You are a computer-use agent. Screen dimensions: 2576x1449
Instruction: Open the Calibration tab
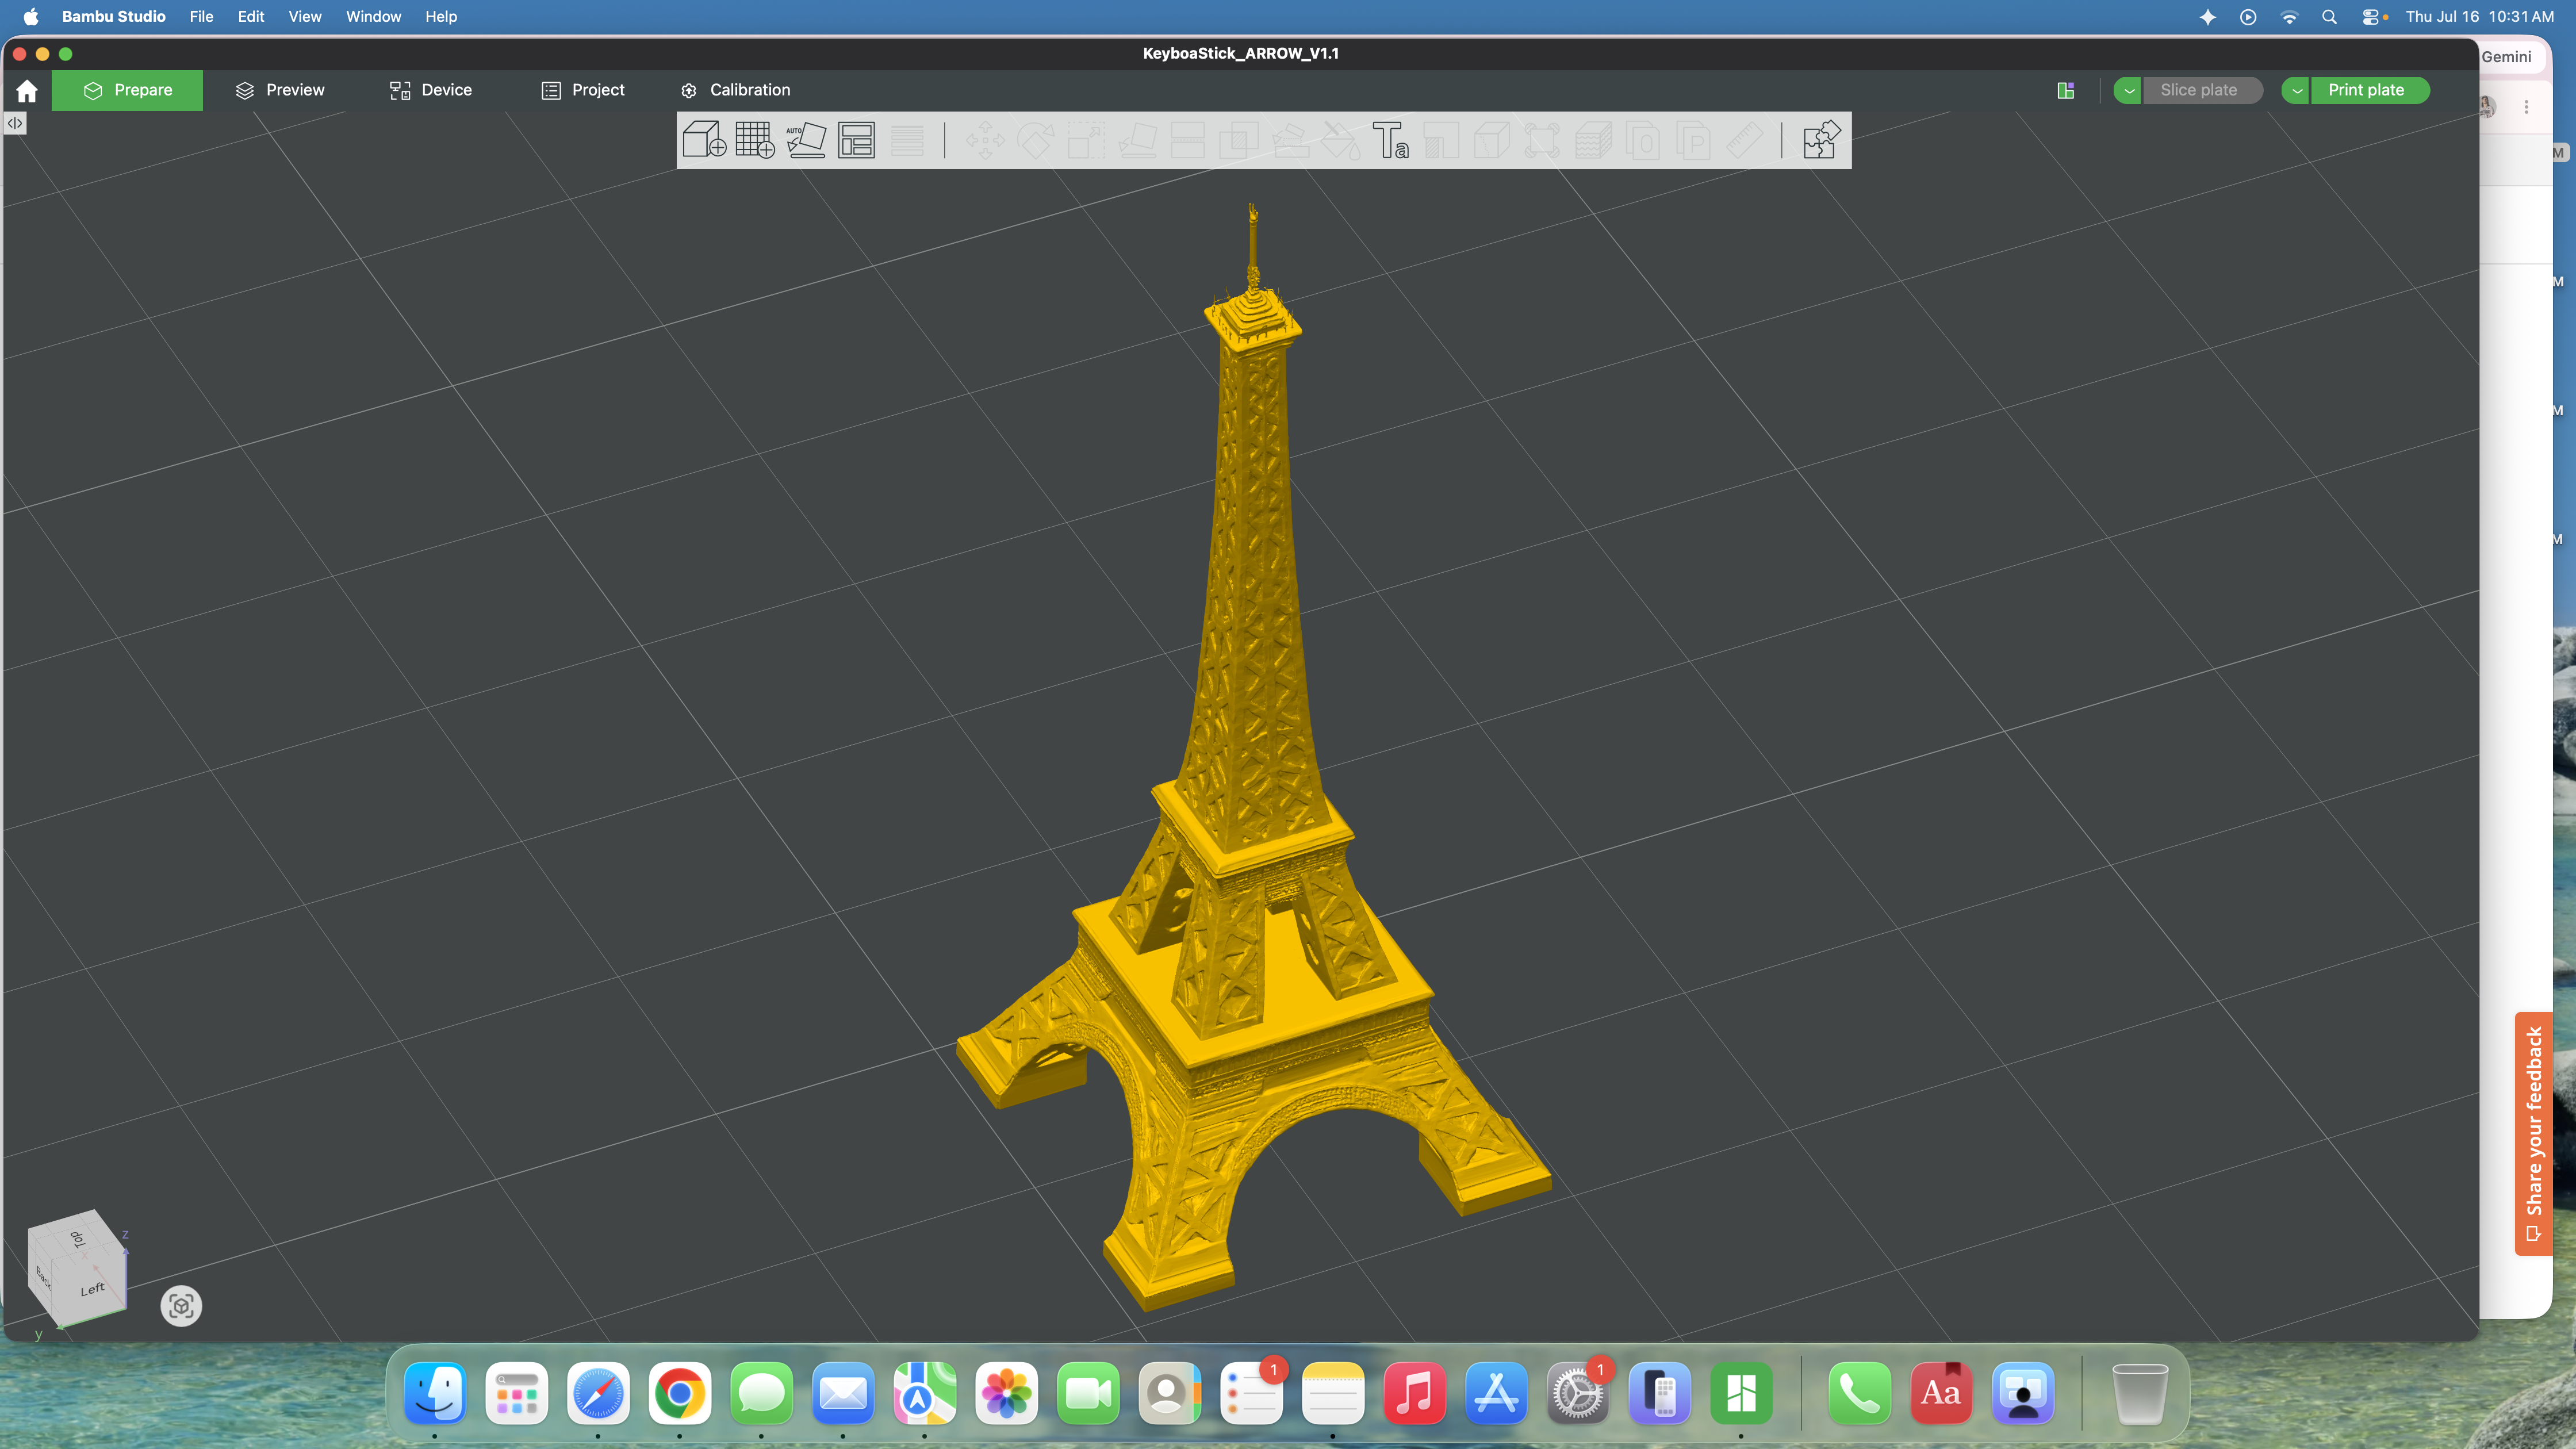pyautogui.click(x=735, y=90)
